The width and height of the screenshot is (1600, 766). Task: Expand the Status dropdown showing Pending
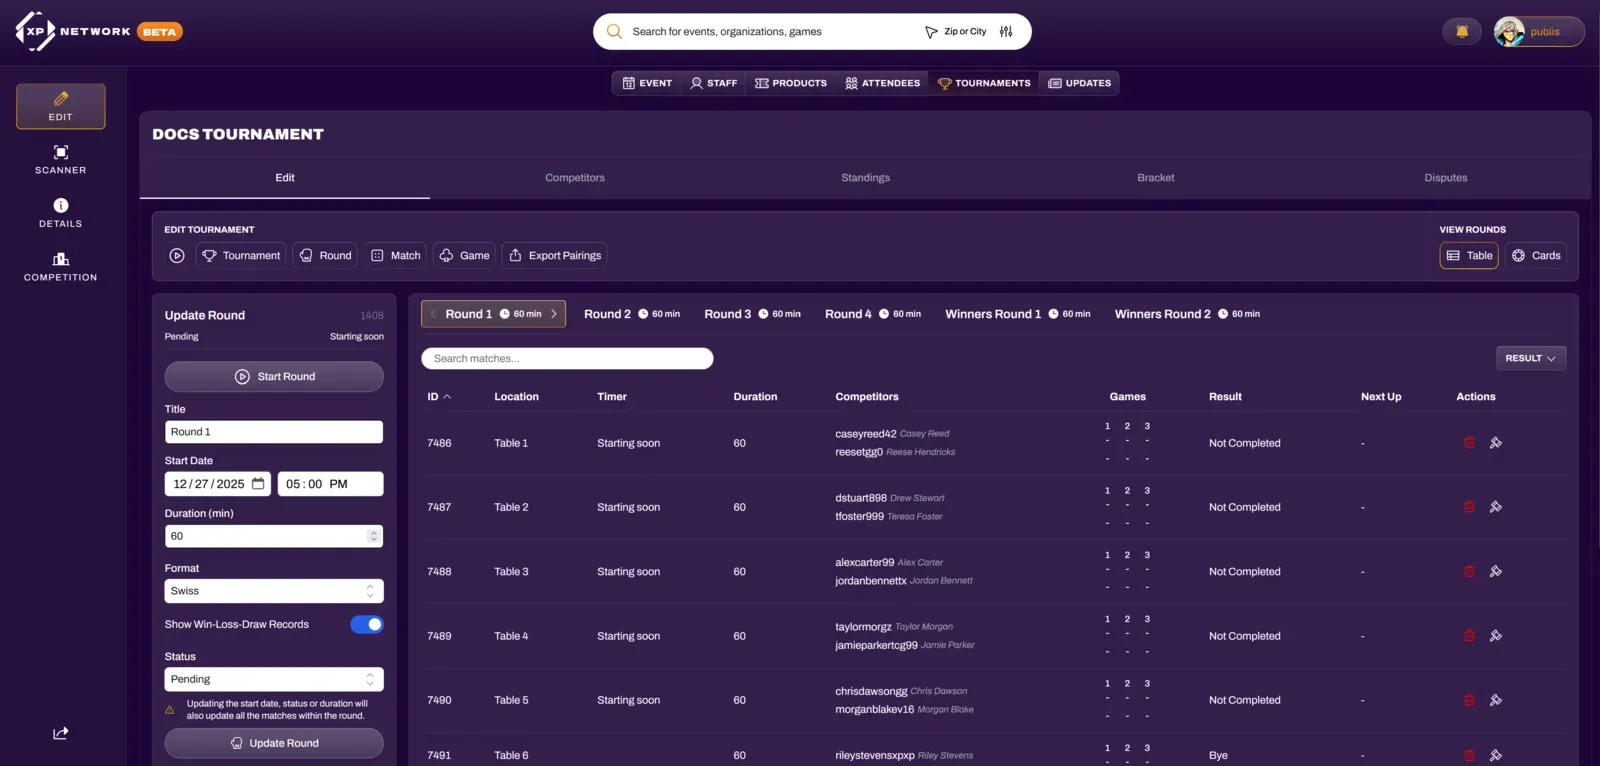tap(273, 679)
